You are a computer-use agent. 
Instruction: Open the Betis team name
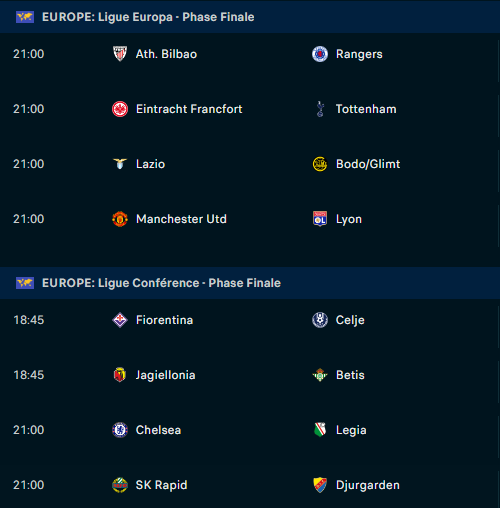350,375
